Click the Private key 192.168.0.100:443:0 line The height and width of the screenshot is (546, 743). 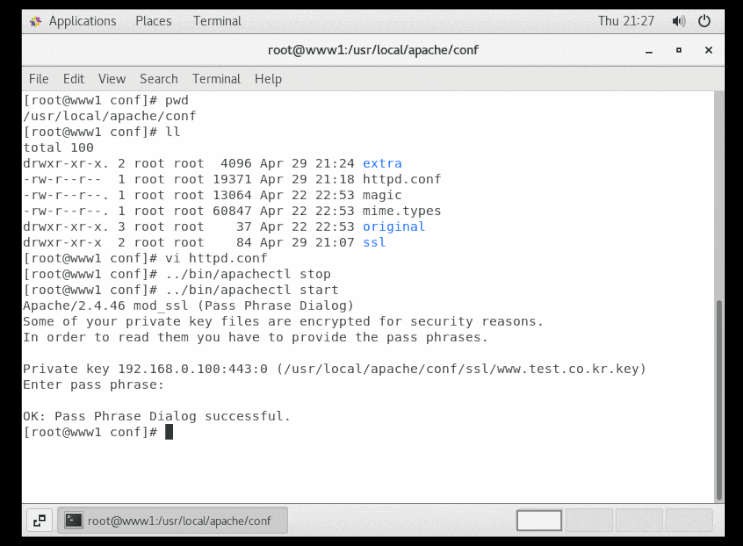click(x=335, y=369)
